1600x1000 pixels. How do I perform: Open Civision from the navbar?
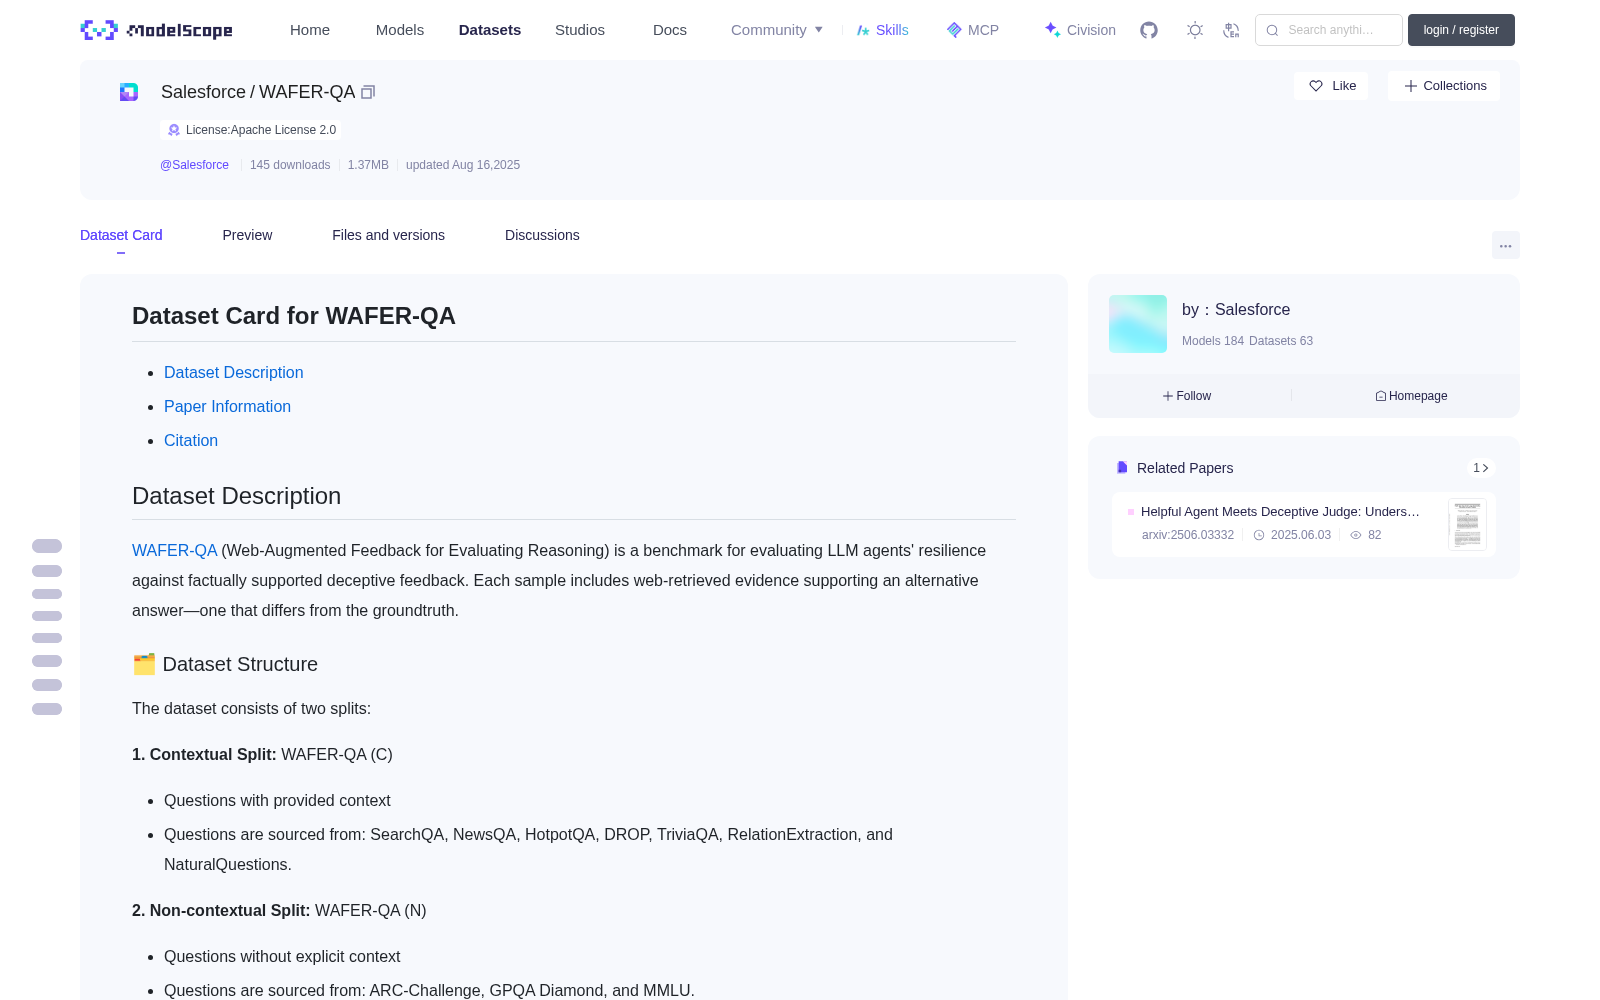[x=1080, y=30]
